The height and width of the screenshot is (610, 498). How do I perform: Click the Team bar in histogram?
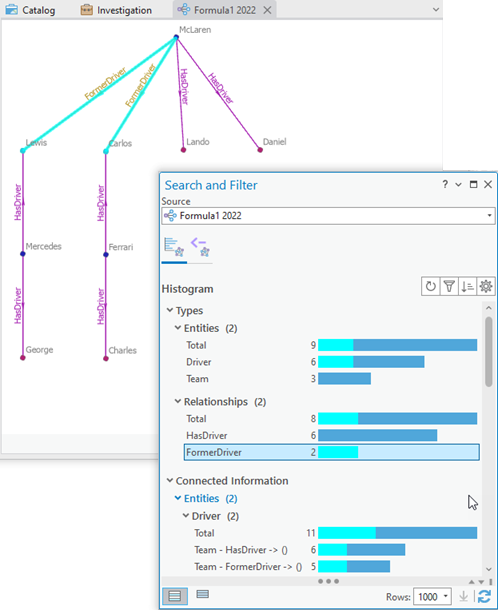coord(344,379)
